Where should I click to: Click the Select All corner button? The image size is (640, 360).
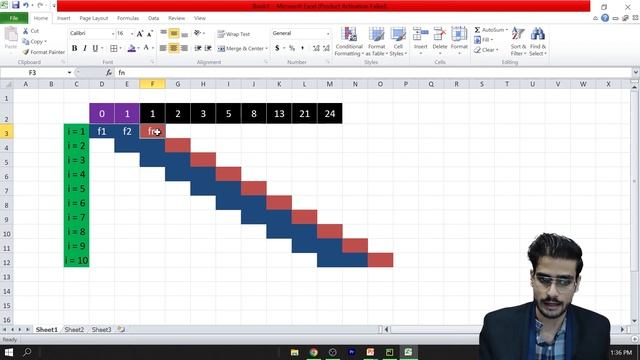(7, 84)
